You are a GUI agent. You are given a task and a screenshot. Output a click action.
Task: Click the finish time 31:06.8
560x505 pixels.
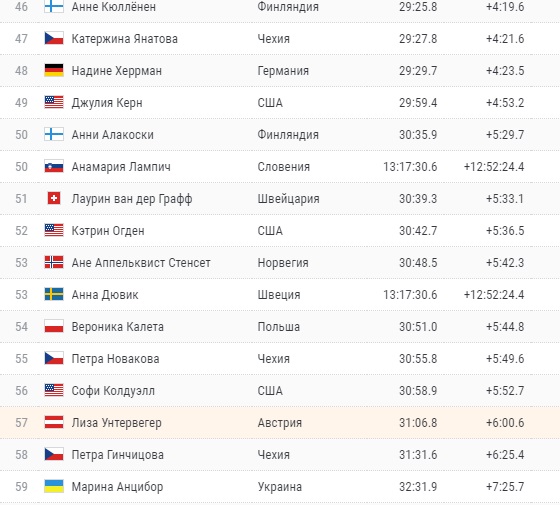[418, 422]
